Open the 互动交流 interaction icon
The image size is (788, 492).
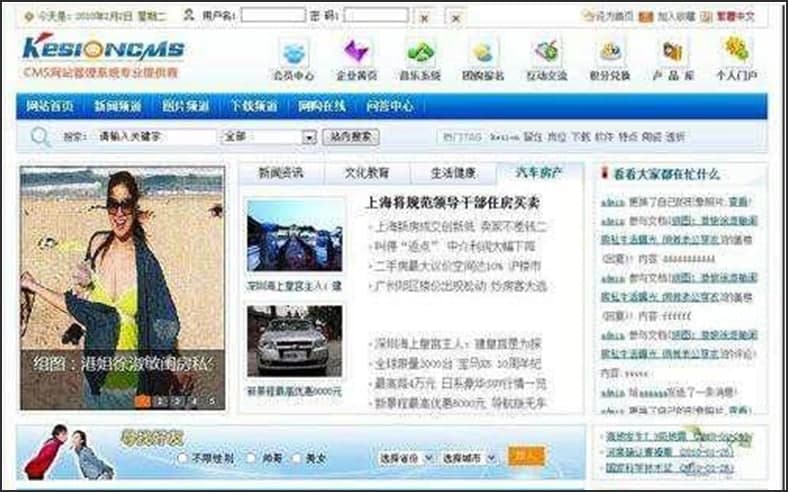547,52
